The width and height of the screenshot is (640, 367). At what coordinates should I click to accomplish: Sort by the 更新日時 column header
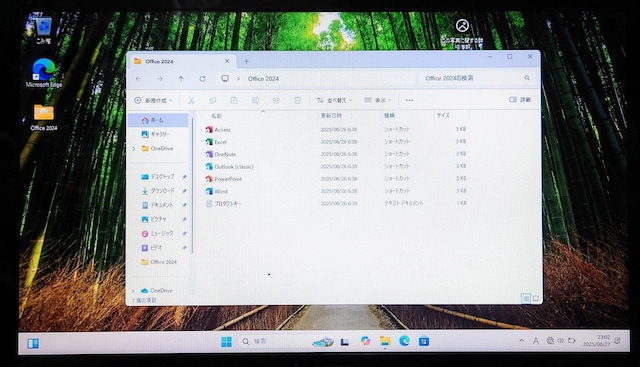tap(331, 116)
